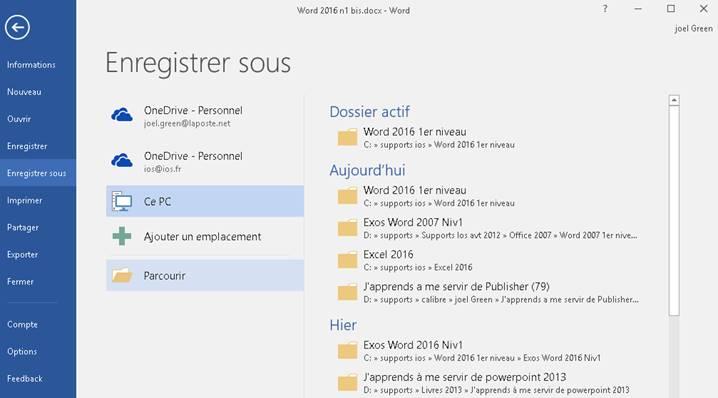The height and width of the screenshot is (398, 718).
Task: Open the Informations menu item
Action: tap(31, 65)
